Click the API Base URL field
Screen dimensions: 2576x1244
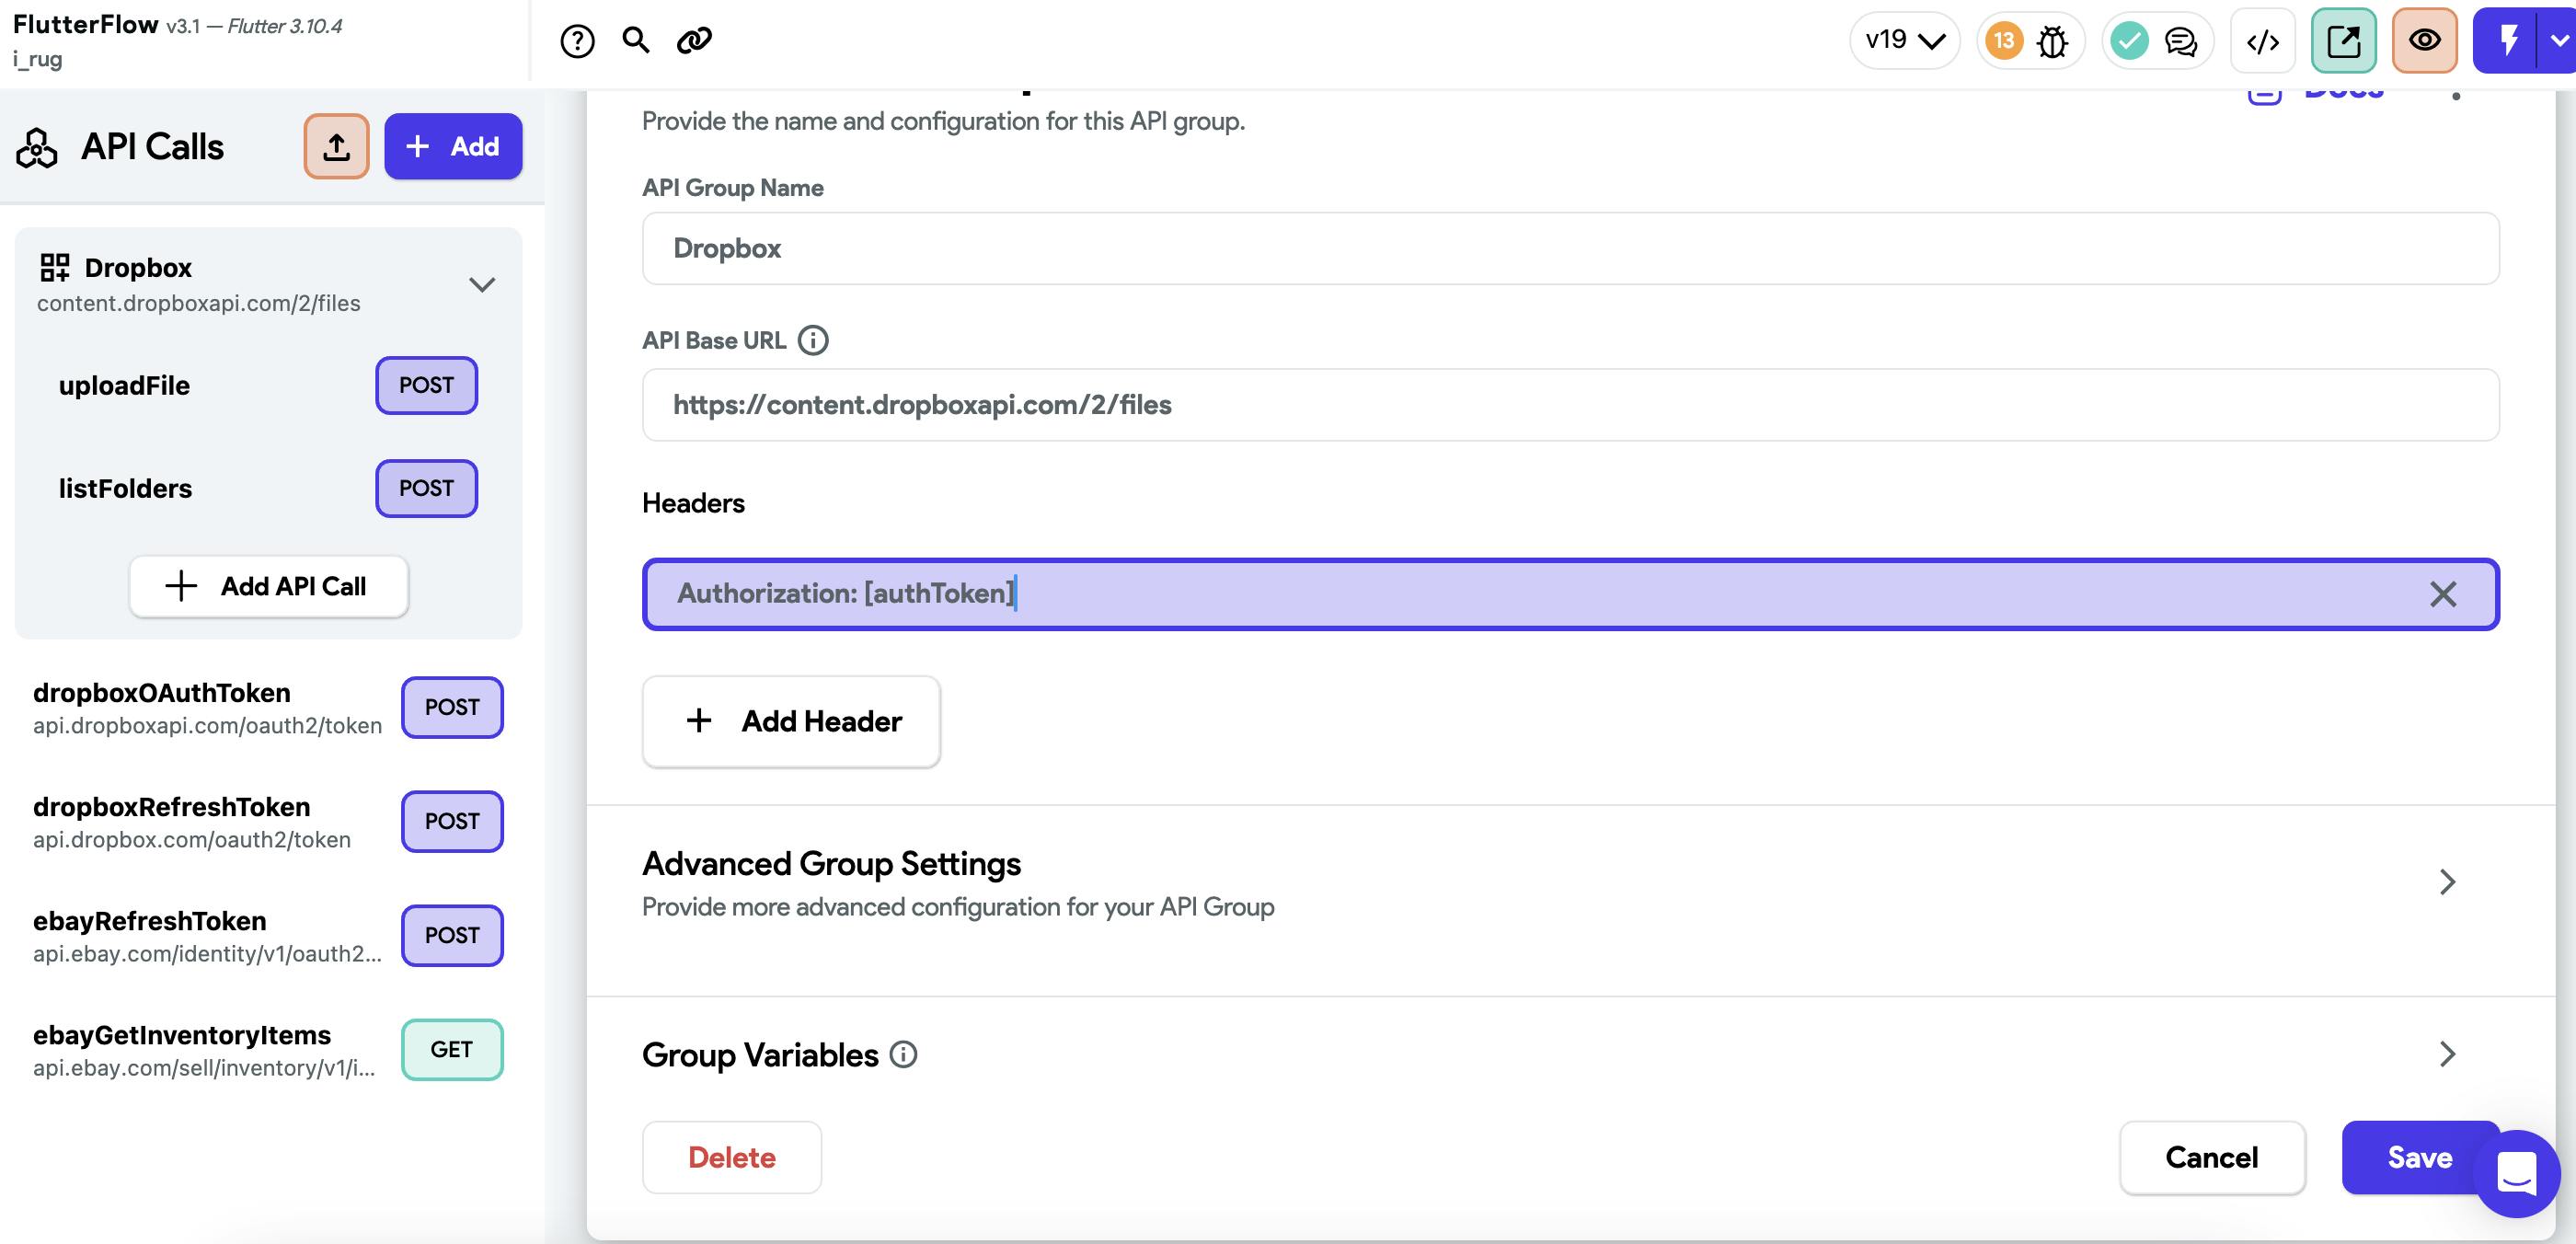point(1570,405)
